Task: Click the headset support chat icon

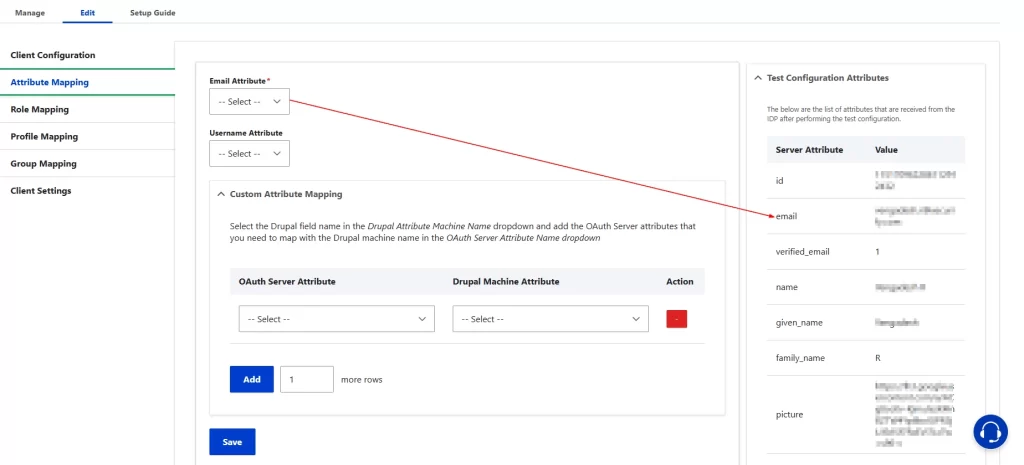Action: pyautogui.click(x=990, y=431)
